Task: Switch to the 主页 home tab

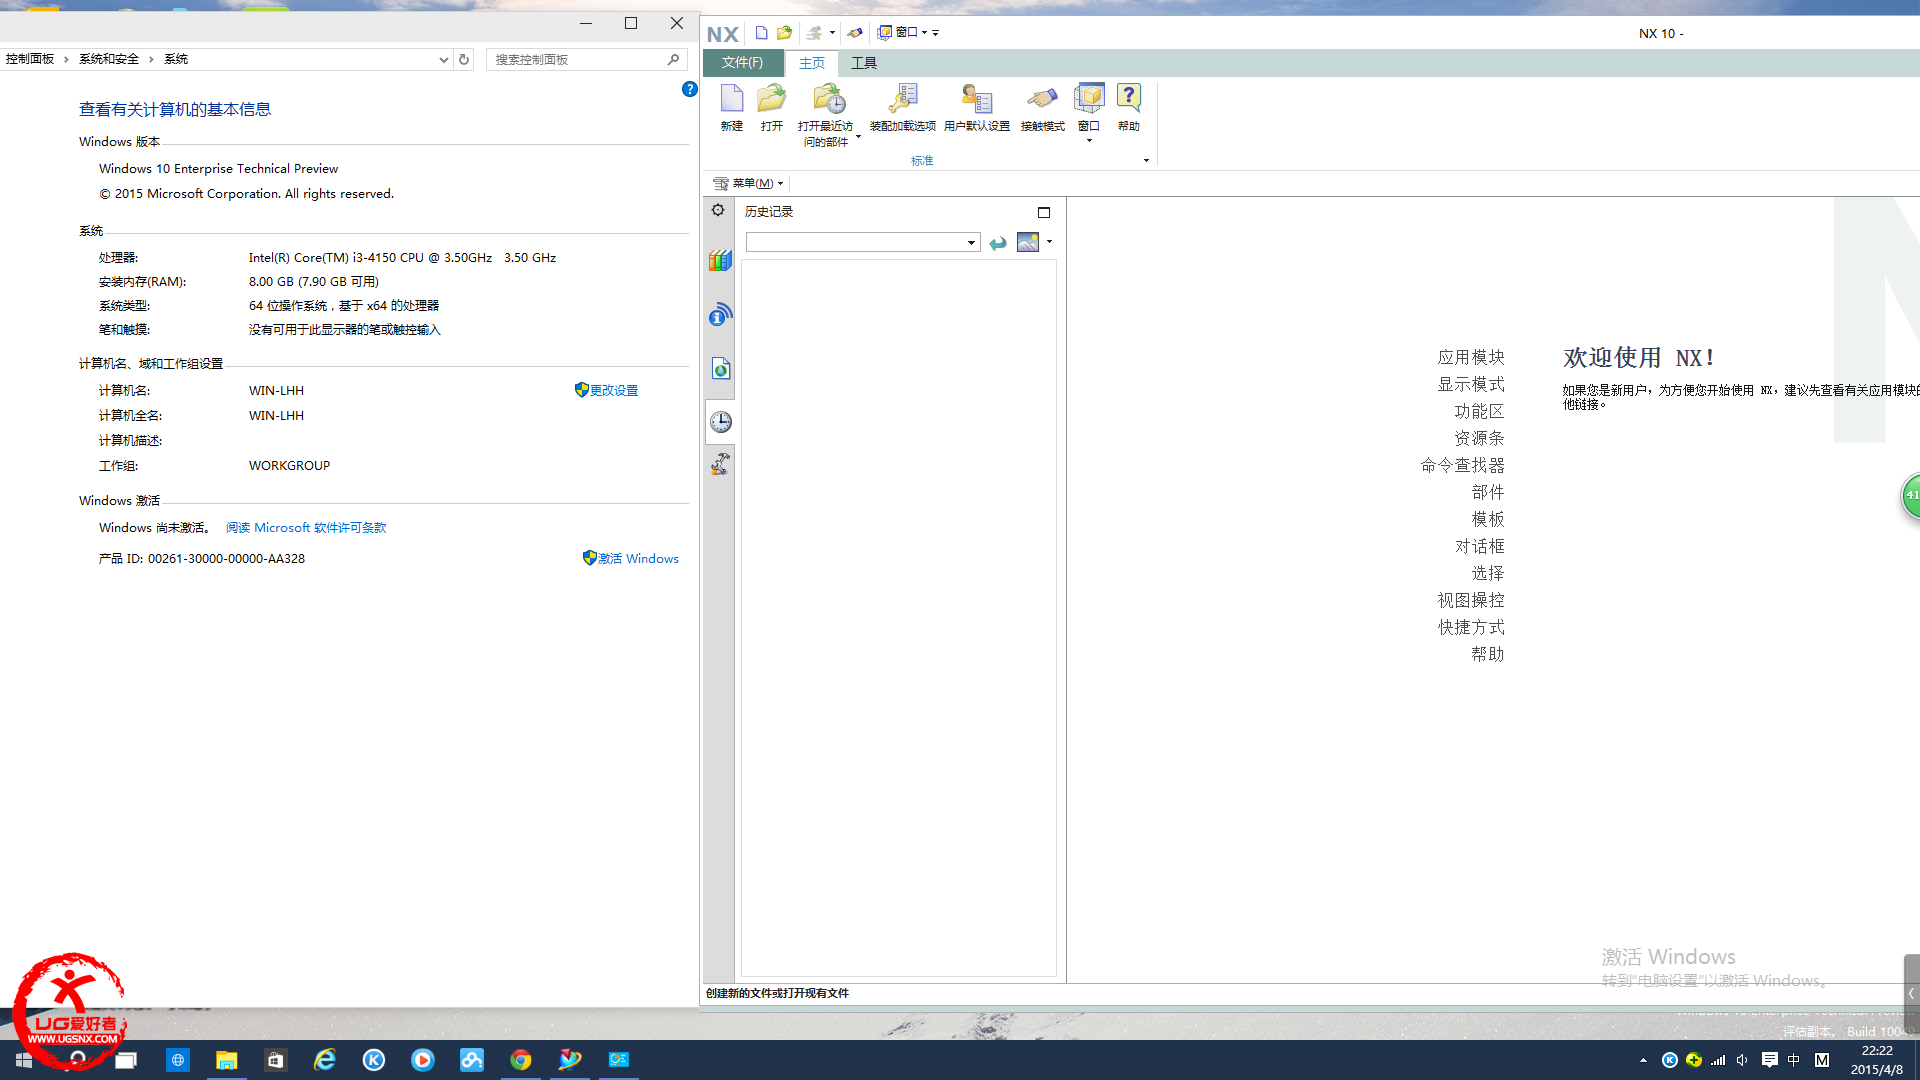Action: [812, 63]
